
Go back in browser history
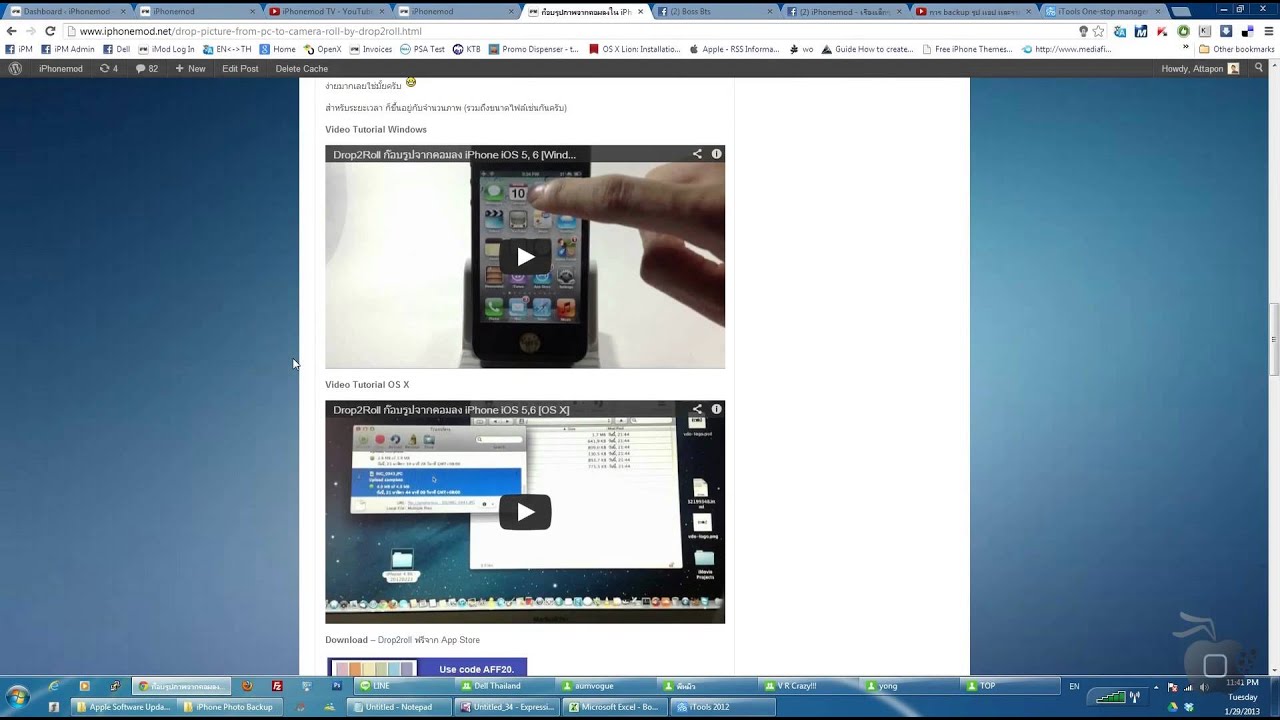point(11,31)
